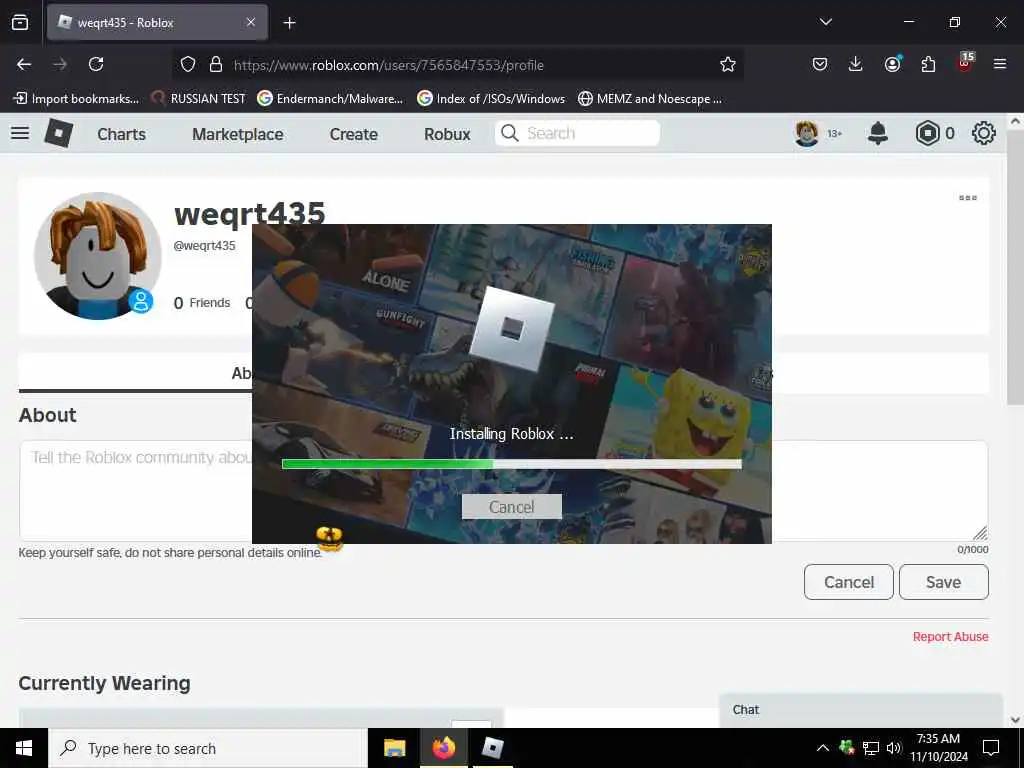Cancel the Roblox installation
The width and height of the screenshot is (1024, 768).
(511, 507)
